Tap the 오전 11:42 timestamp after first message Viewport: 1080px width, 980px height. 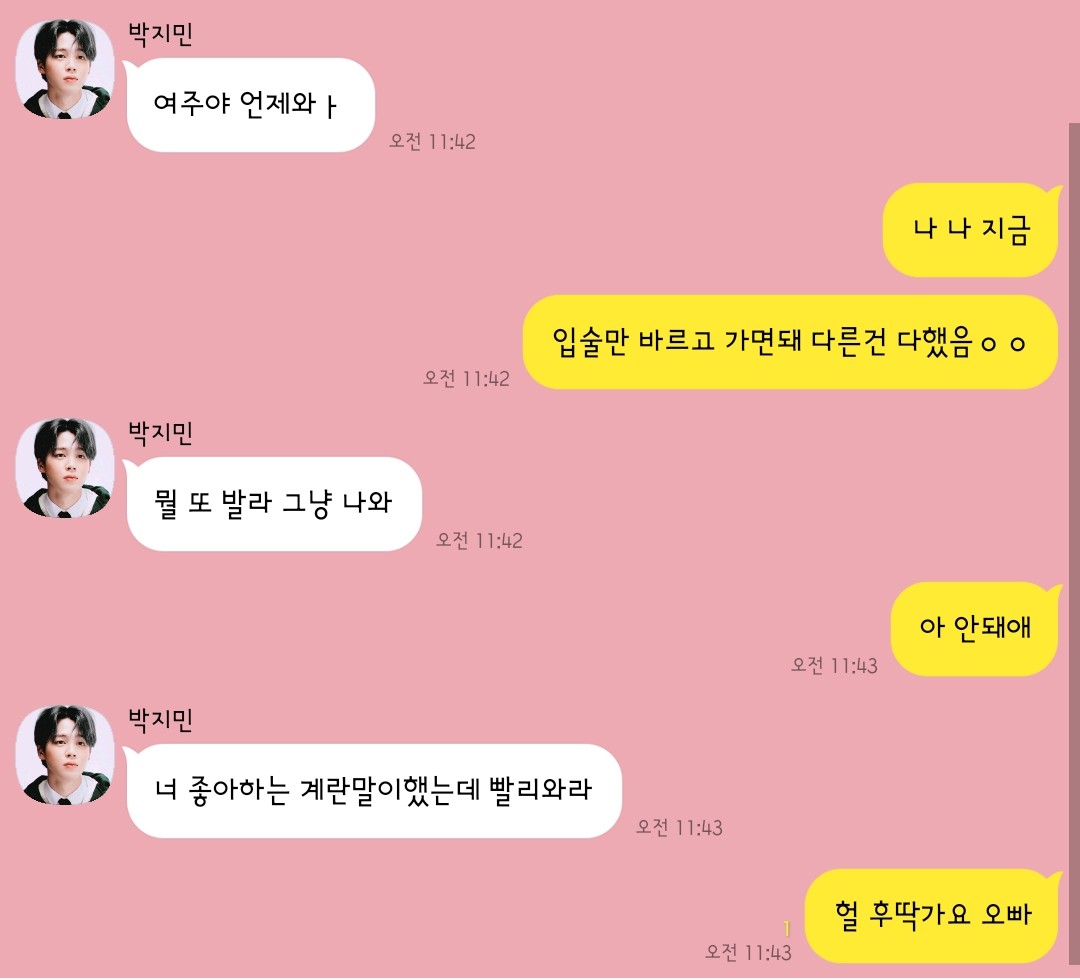[x=432, y=141]
